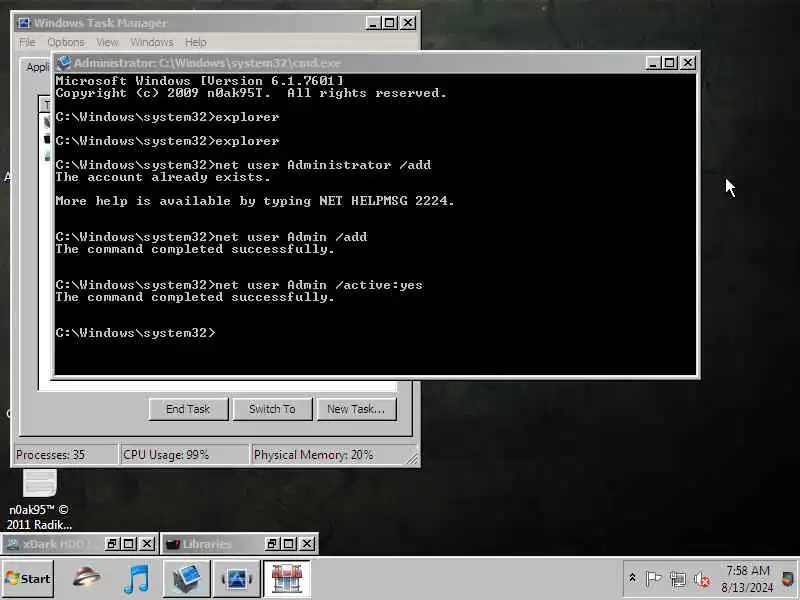Image resolution: width=800 pixels, height=600 pixels.
Task: Click the NET HELPMSG 2224 help line
Action: [x=255, y=201]
